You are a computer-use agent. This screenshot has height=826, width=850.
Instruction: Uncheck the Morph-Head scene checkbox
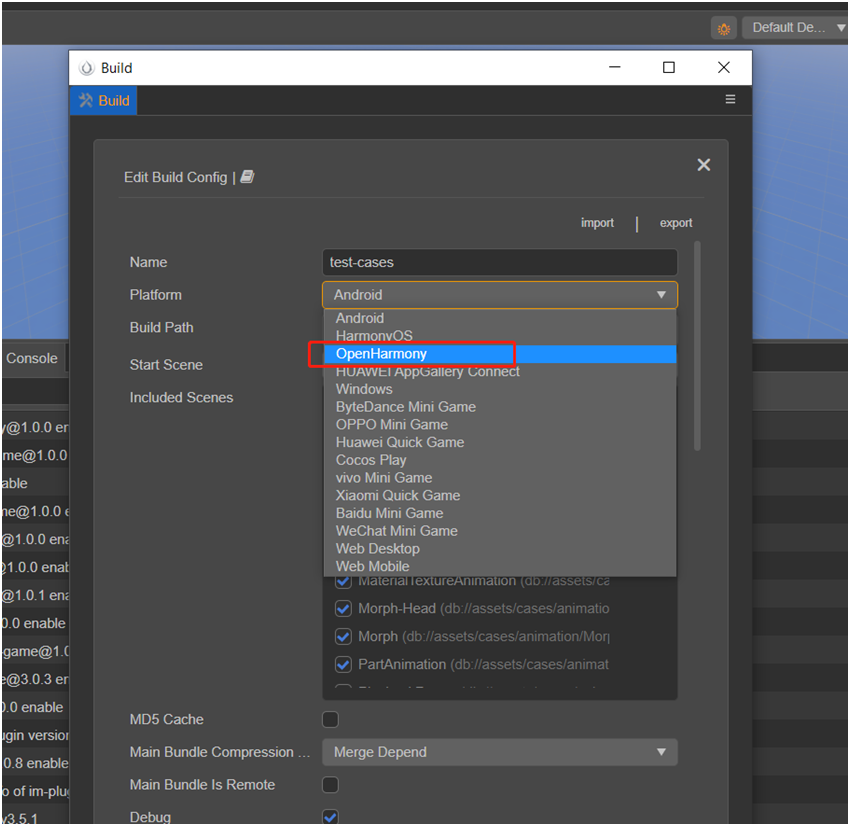[x=343, y=609]
